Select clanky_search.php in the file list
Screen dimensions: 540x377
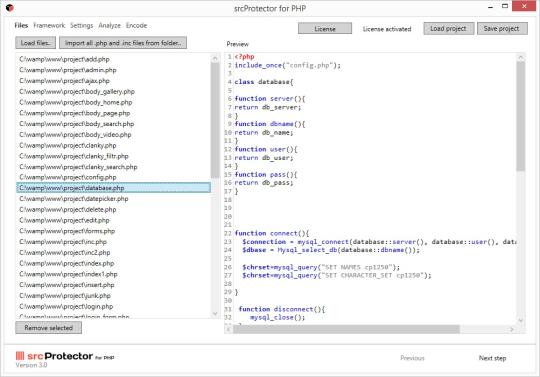113,167
